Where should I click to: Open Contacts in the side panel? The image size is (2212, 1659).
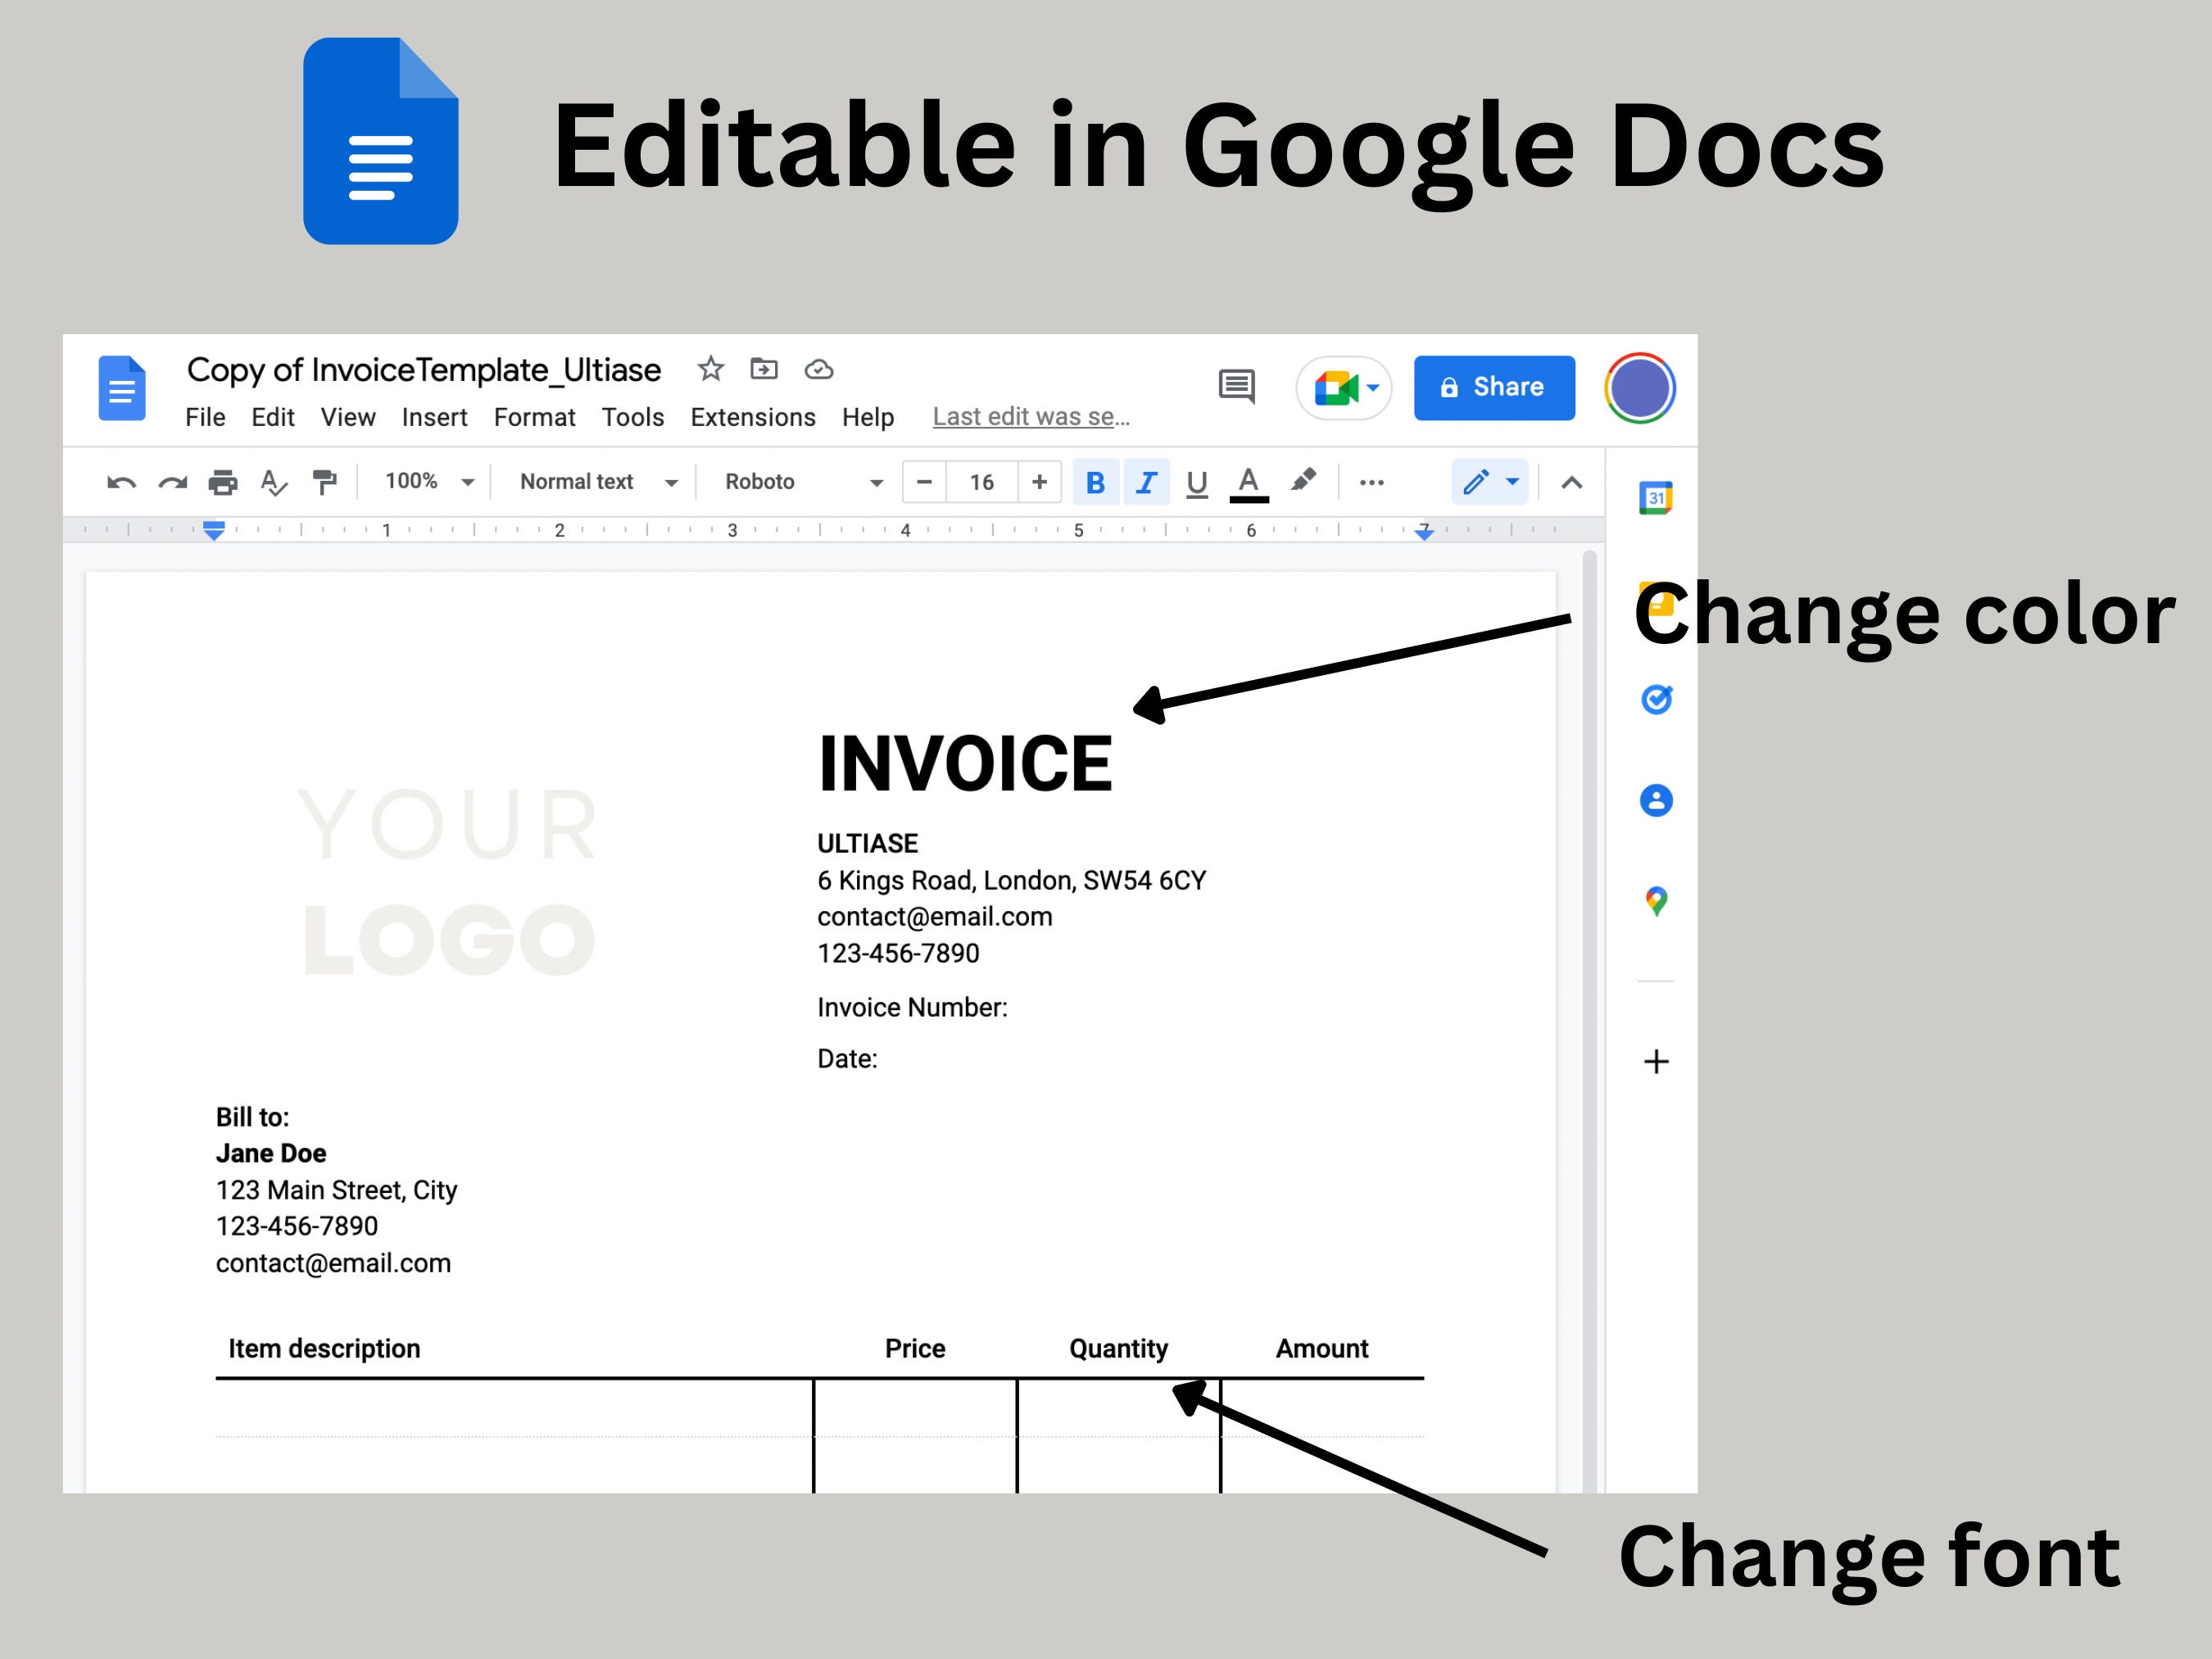[1656, 800]
